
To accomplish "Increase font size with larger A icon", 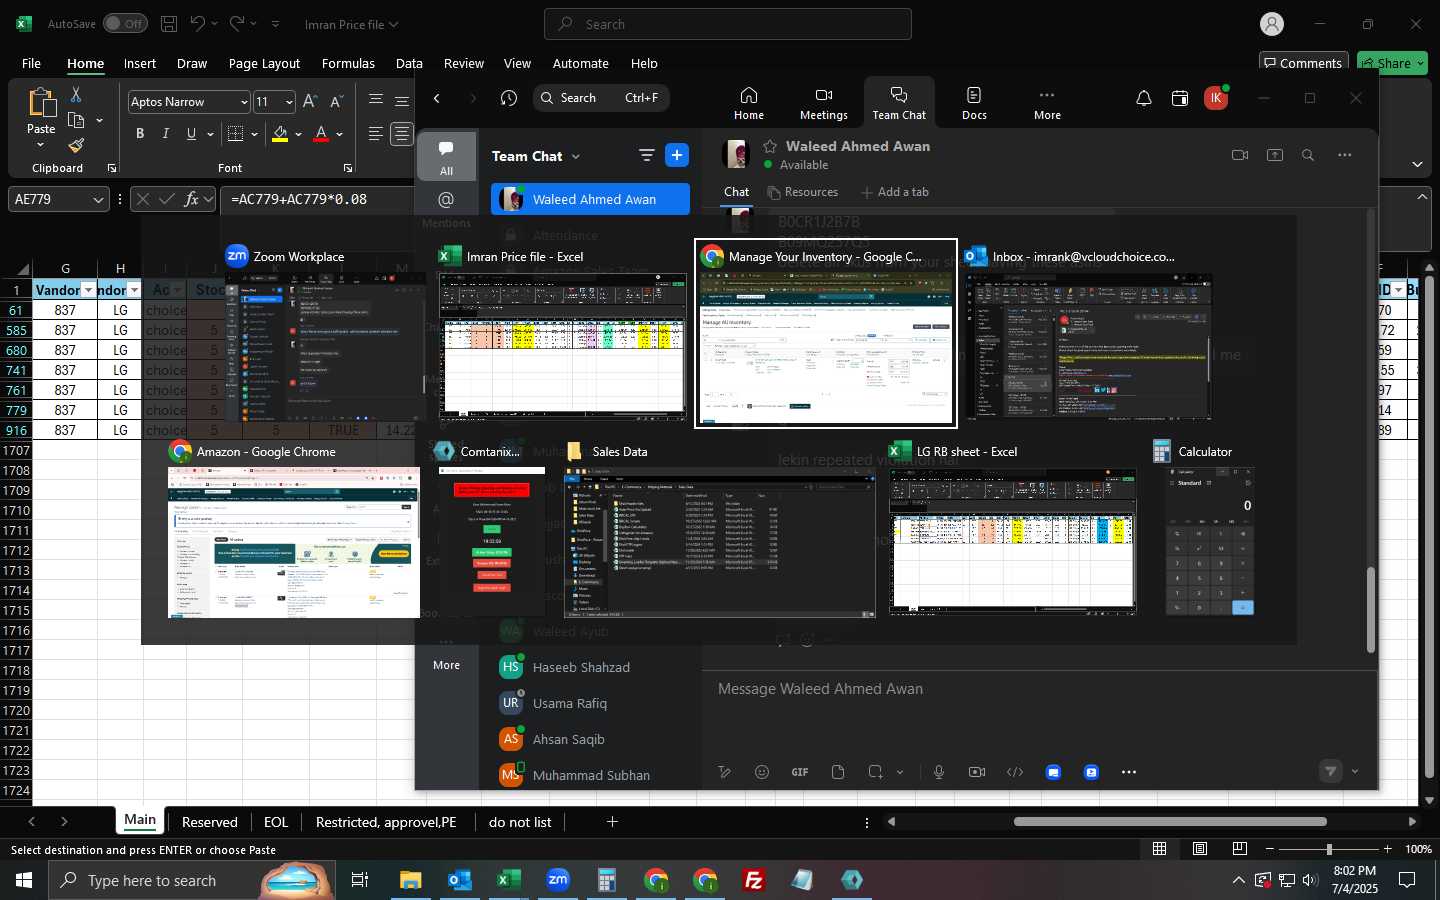I will (x=310, y=101).
